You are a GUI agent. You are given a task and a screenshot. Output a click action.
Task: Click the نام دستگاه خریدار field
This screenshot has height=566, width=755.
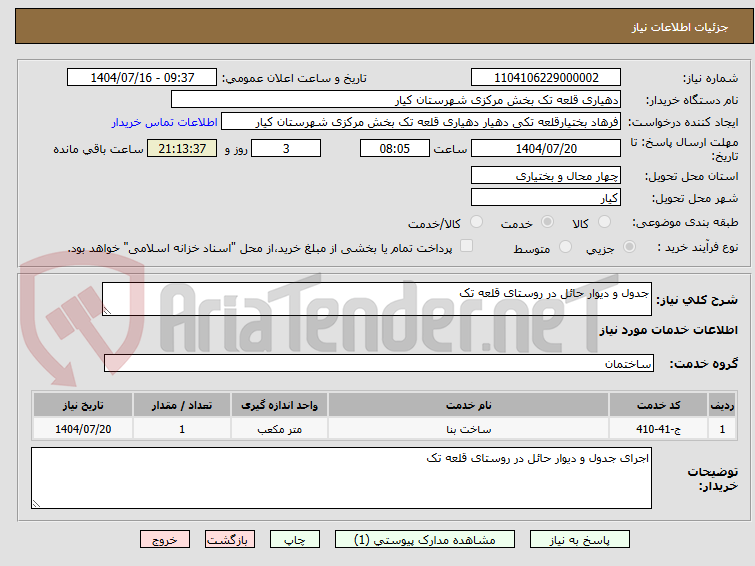click(x=396, y=100)
